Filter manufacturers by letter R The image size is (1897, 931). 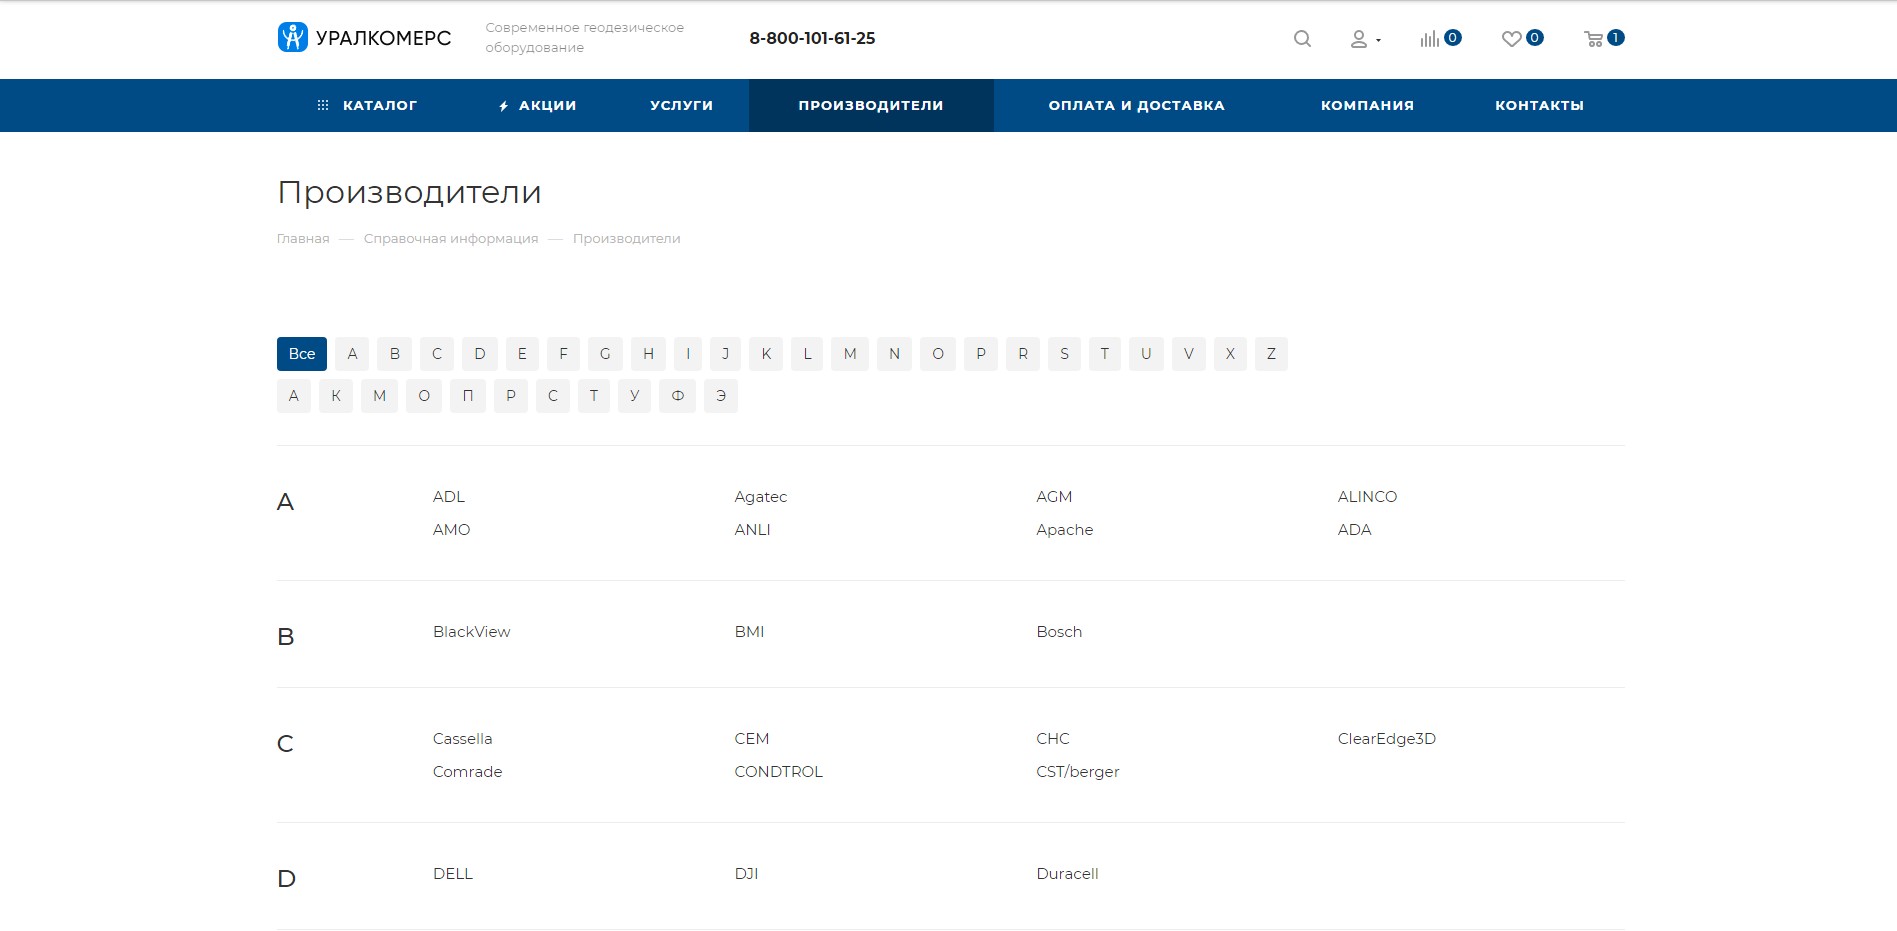(x=1023, y=354)
